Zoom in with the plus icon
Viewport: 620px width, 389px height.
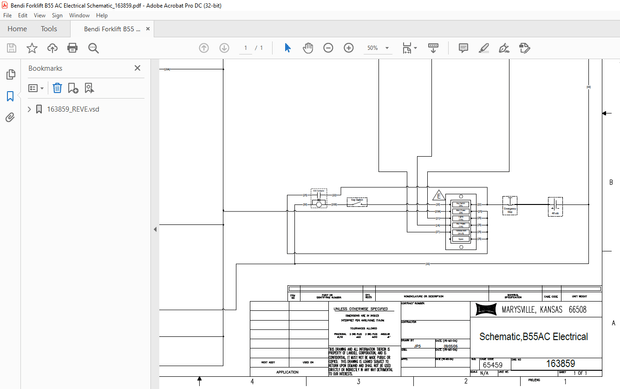(349, 48)
